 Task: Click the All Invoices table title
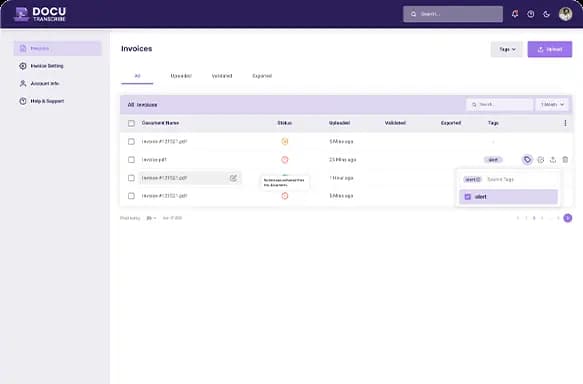coord(142,105)
